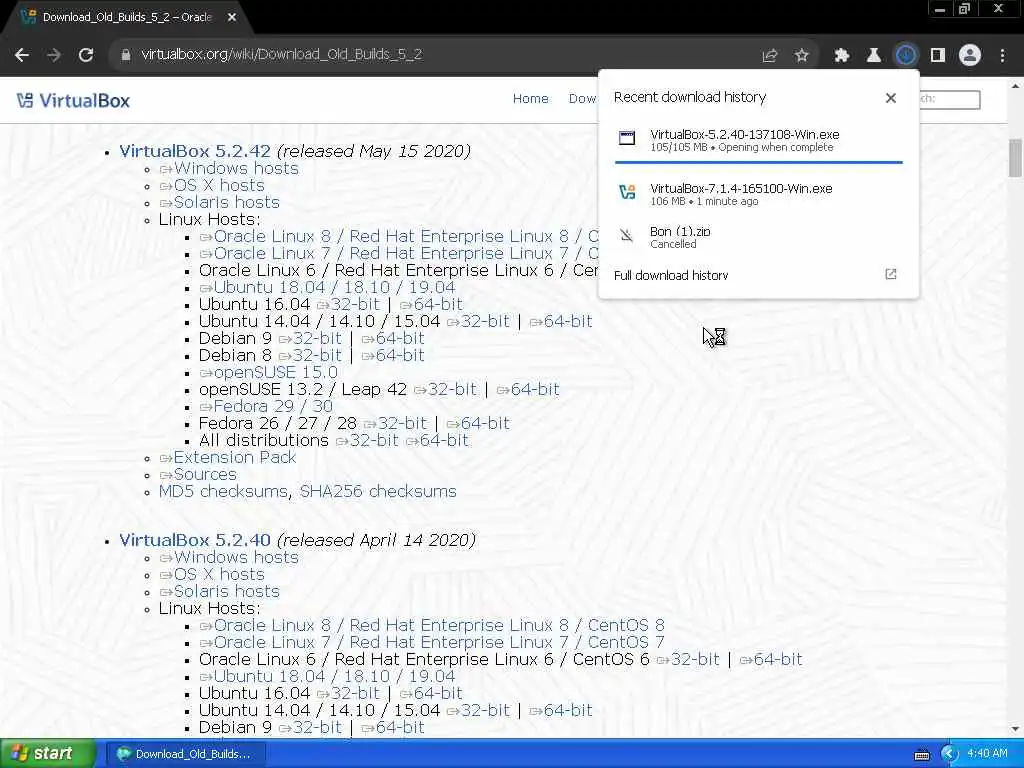Download Oracle Linux 6 CentOS 6 64-bit under 5.2.40

(771, 660)
